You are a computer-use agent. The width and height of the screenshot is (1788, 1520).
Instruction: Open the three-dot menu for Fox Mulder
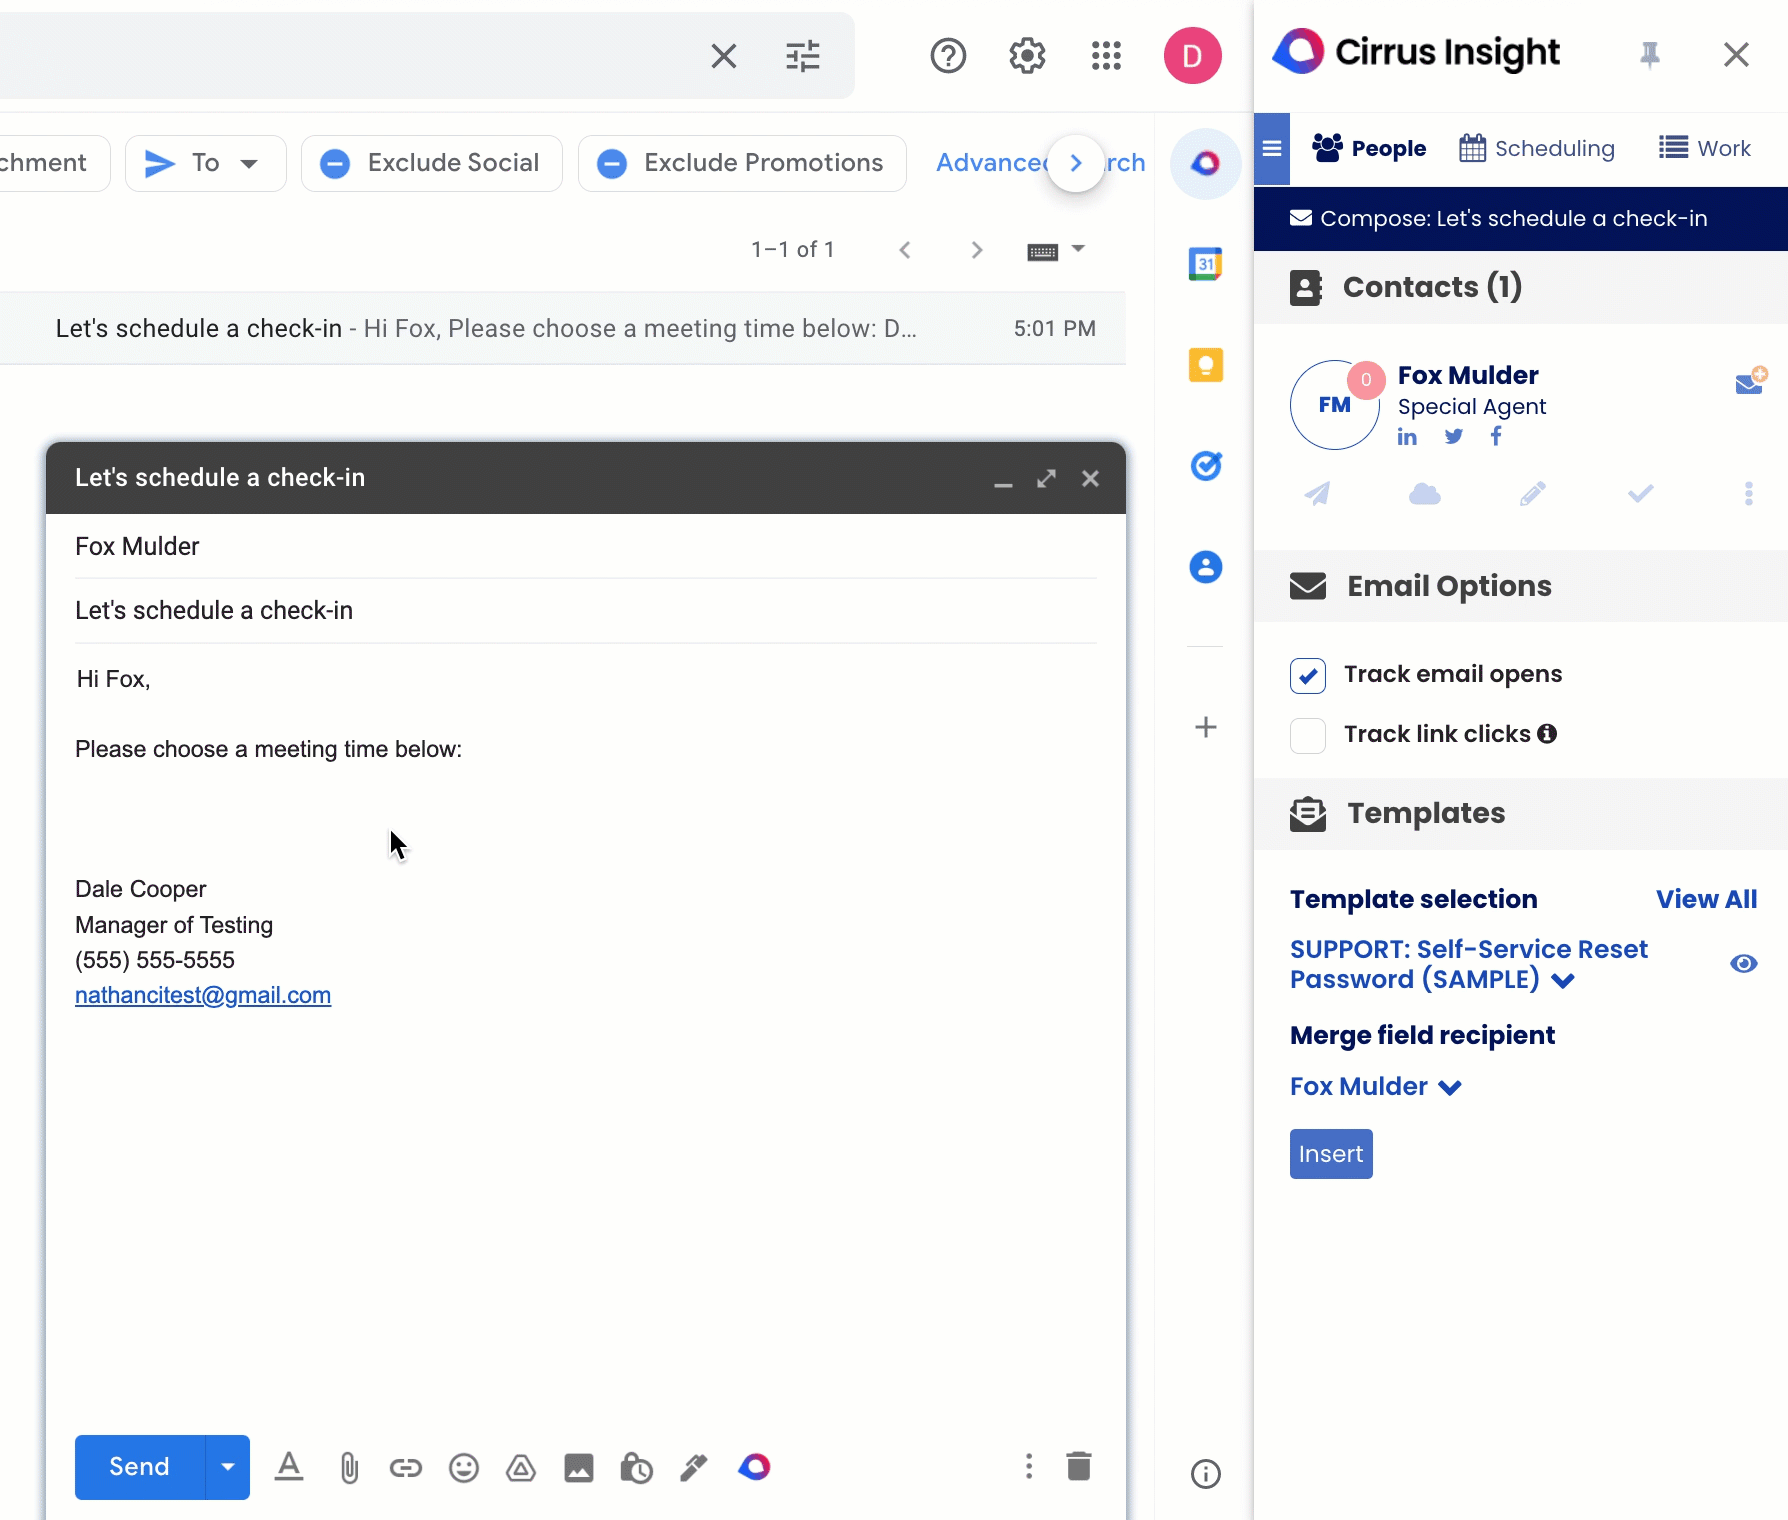pyautogui.click(x=1749, y=493)
